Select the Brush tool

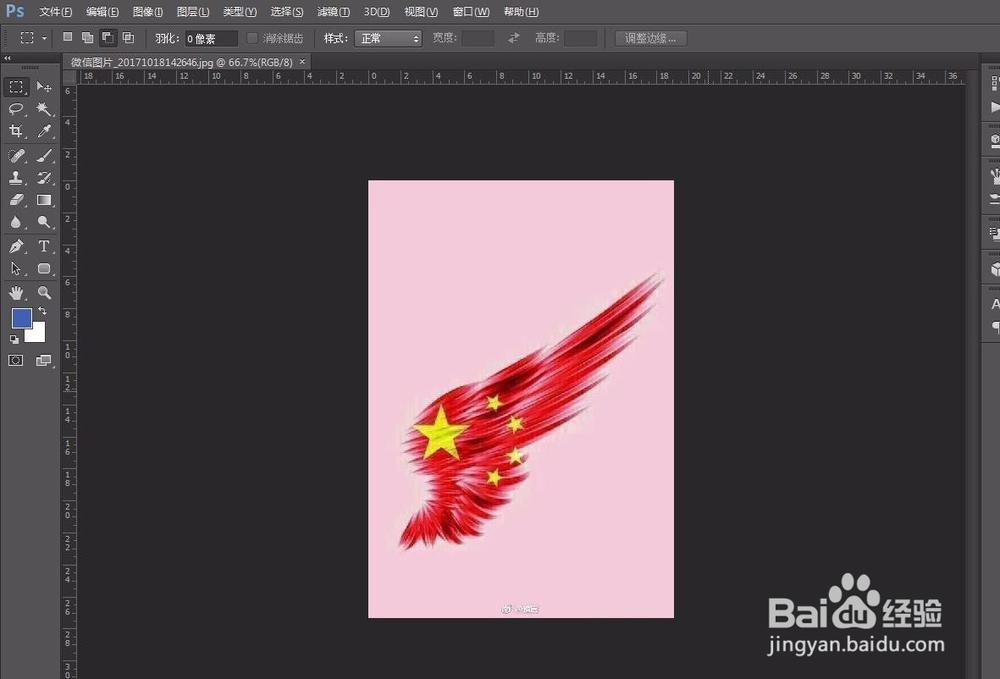coord(44,156)
